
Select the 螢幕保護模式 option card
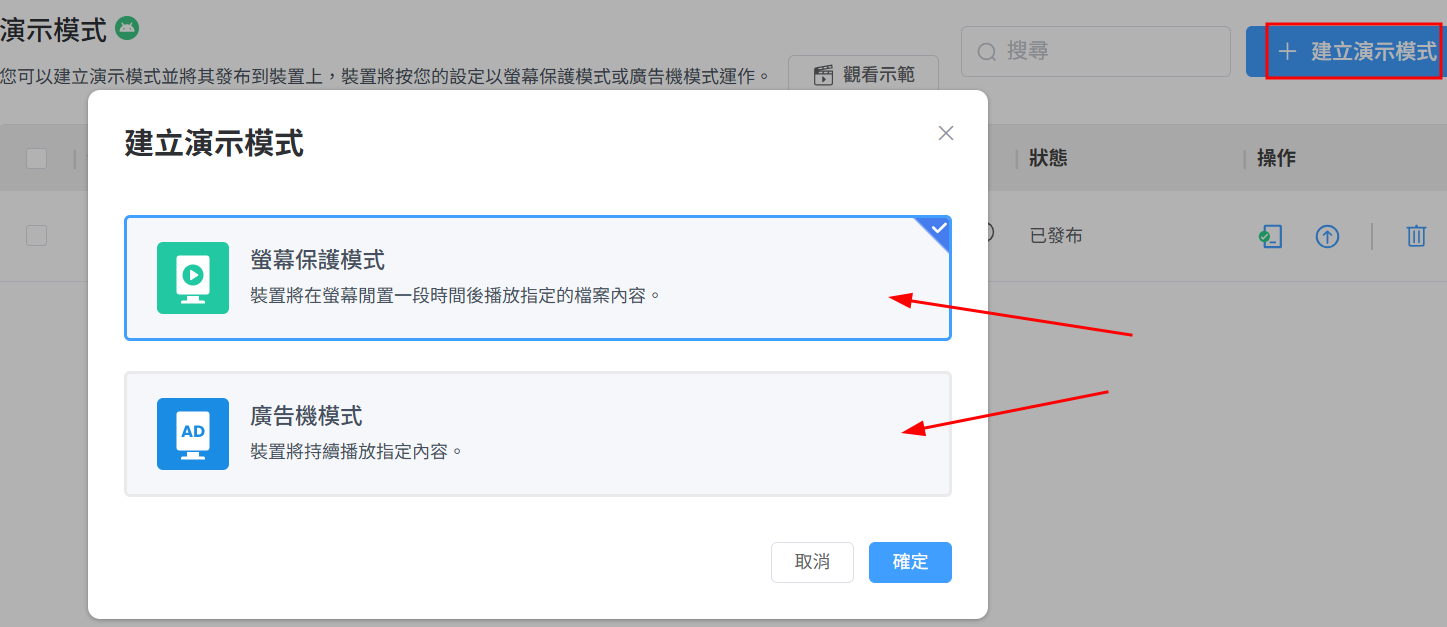(x=538, y=278)
